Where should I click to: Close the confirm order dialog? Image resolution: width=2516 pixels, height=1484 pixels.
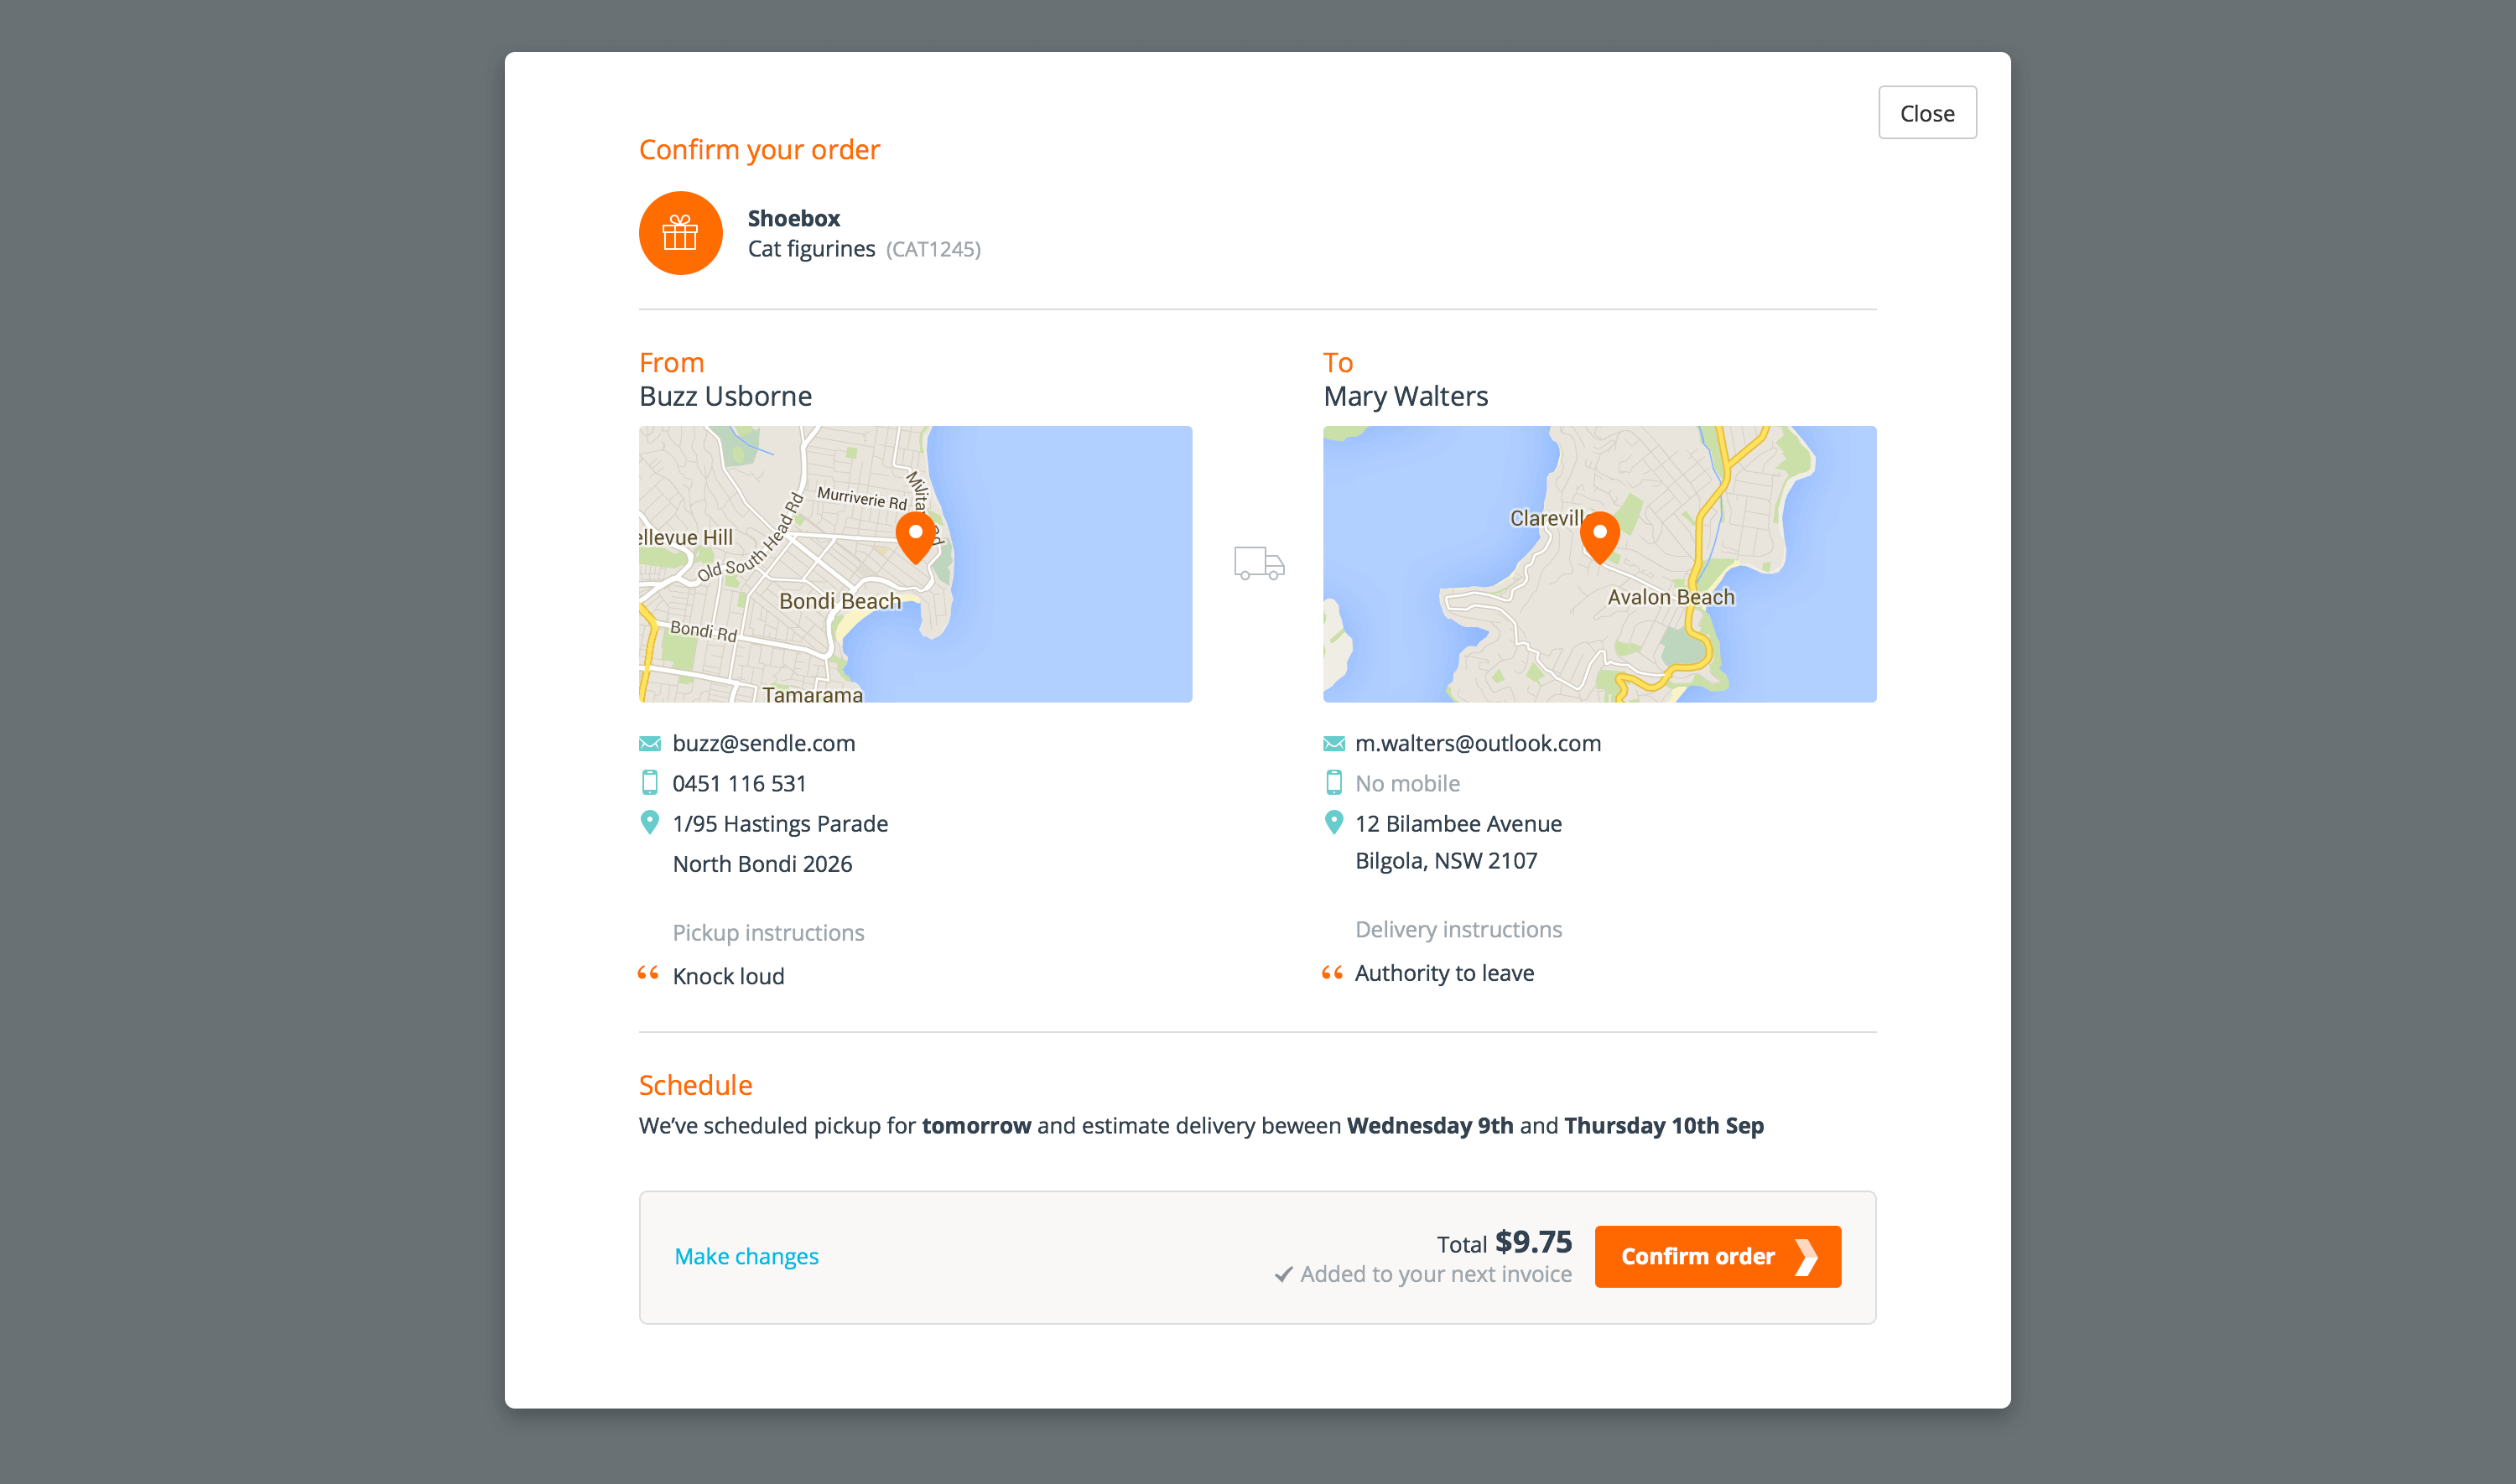point(1926,113)
